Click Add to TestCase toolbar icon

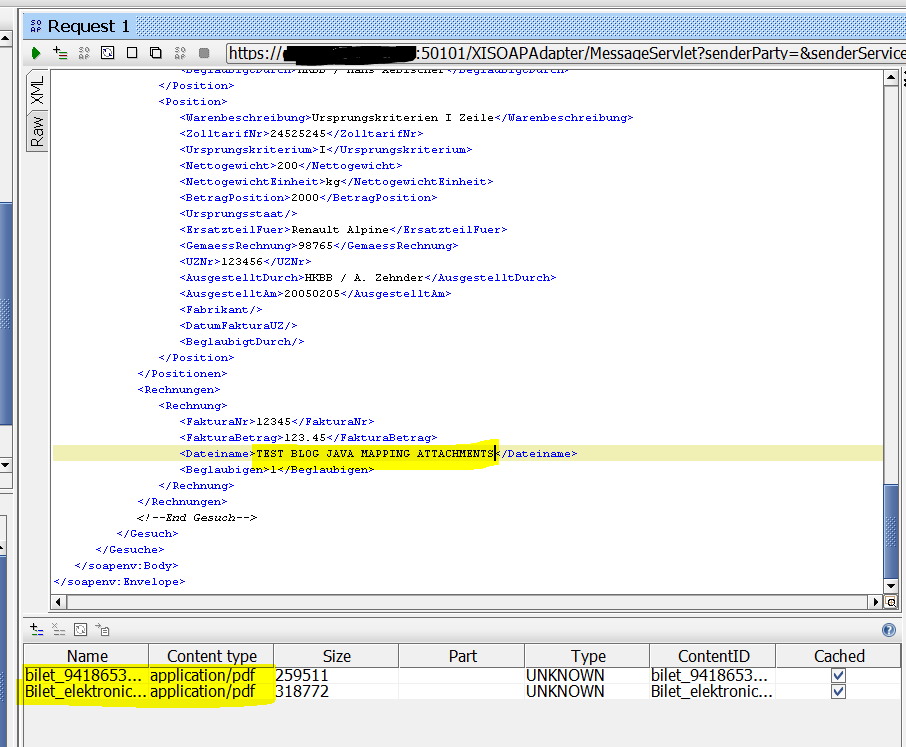coord(60,53)
